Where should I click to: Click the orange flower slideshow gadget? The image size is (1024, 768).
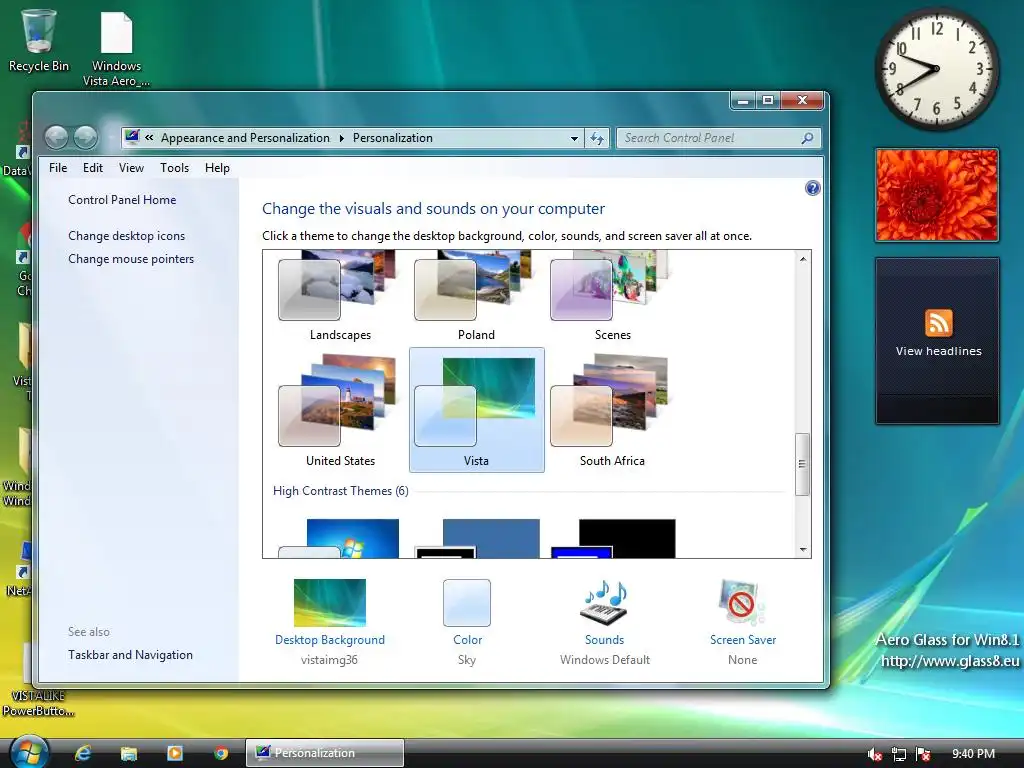[937, 195]
